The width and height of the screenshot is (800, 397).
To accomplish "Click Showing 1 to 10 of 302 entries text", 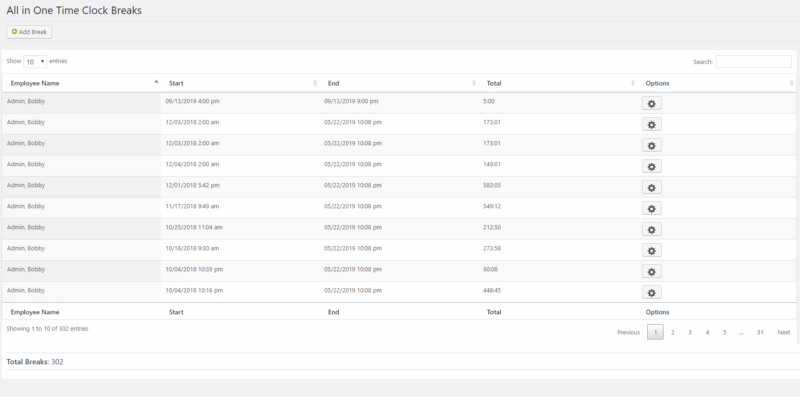I will pos(47,329).
